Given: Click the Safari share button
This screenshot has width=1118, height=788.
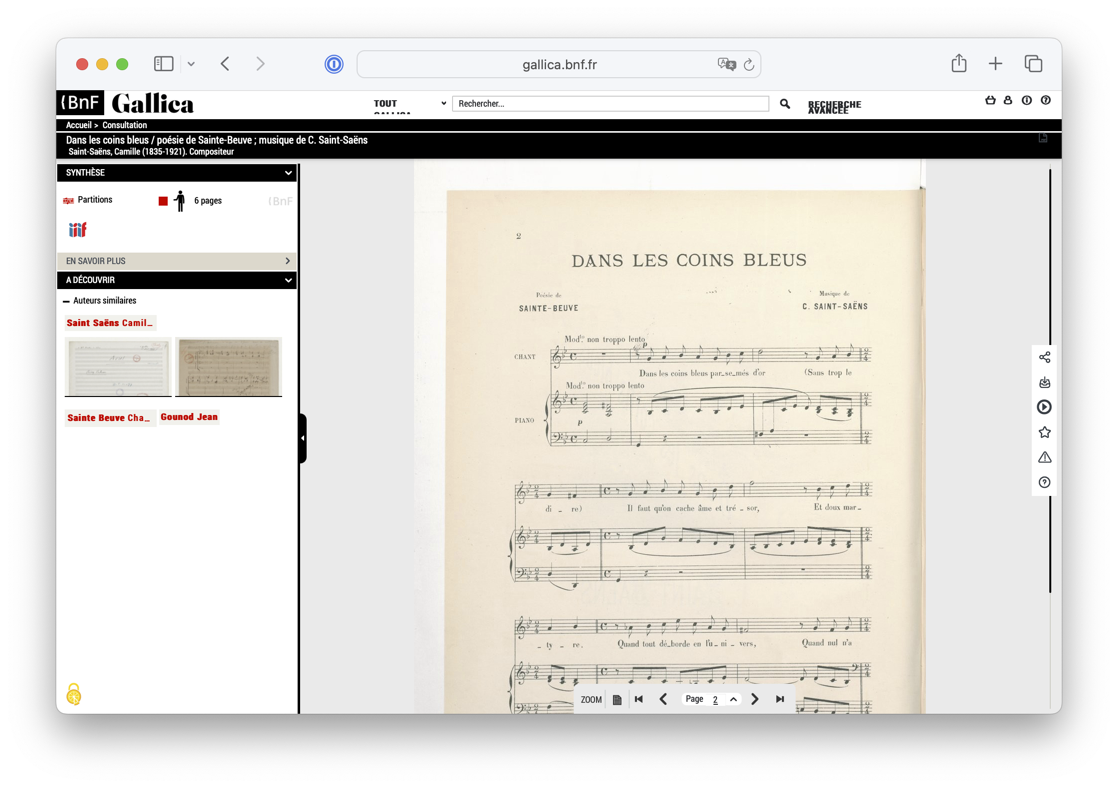Looking at the screenshot, I should [x=959, y=63].
